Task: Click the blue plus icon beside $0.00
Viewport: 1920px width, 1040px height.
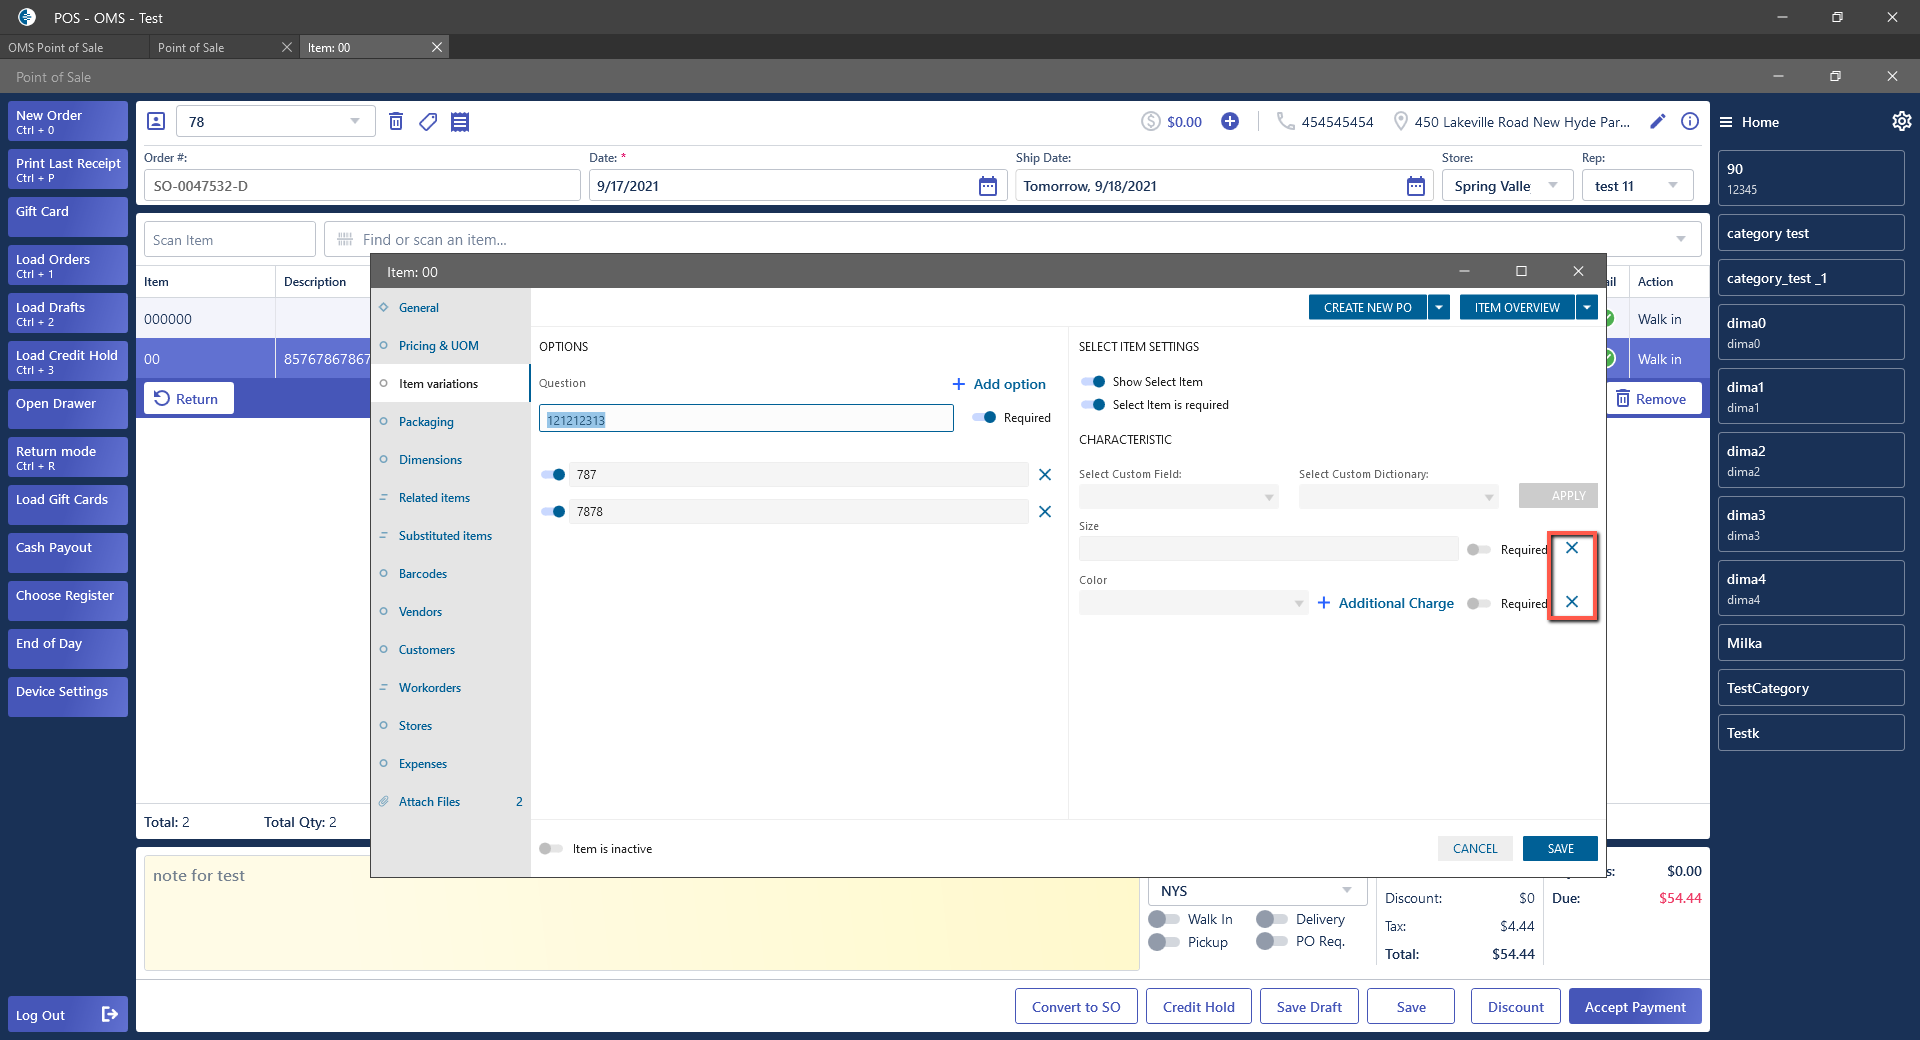Action: (1230, 122)
